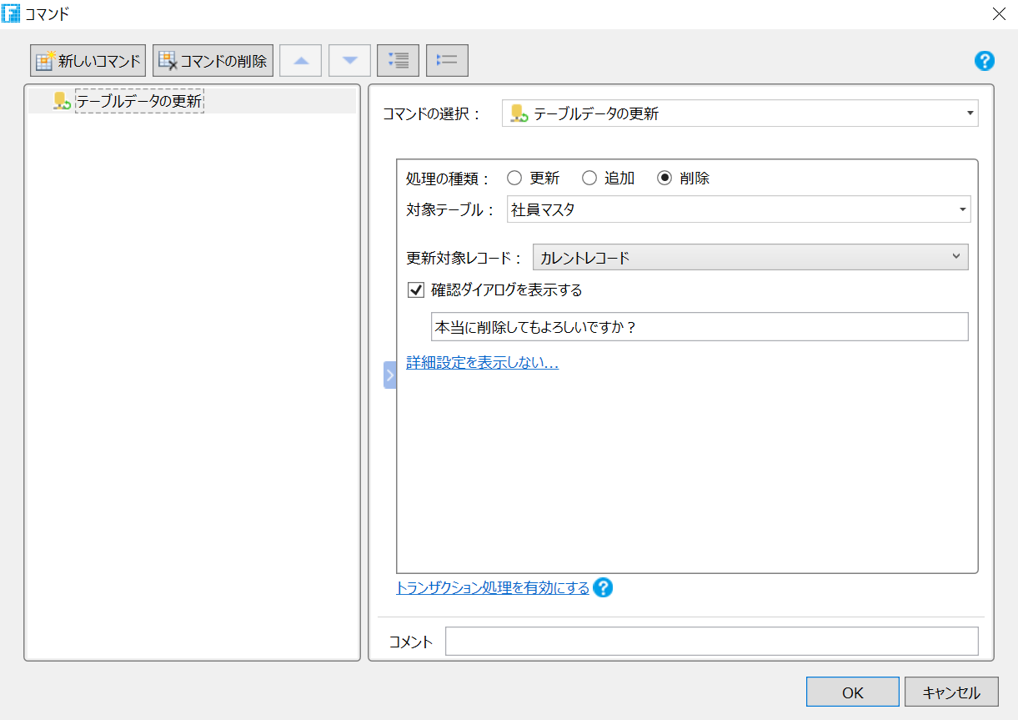Viewport: 1018px width, 720px height.
Task: Expand the 更新対象レコード dropdown
Action: tap(750, 258)
